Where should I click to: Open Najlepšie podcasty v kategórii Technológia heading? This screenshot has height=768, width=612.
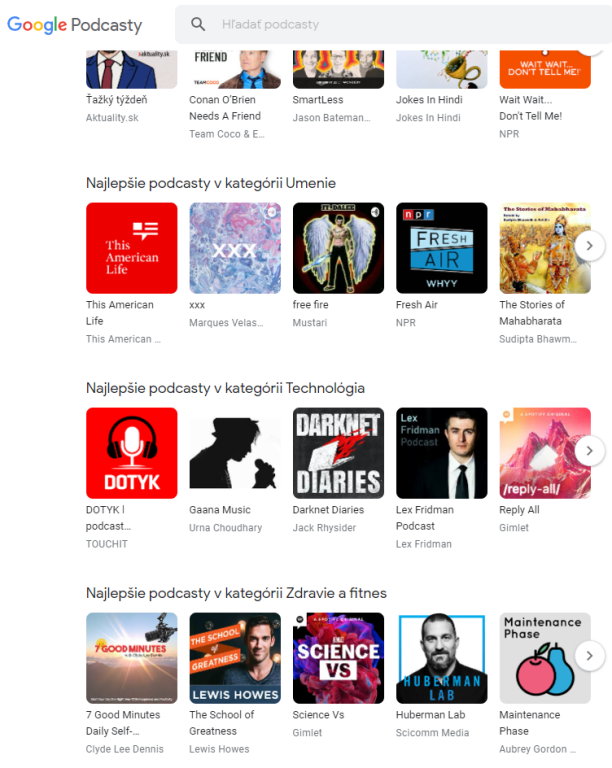click(225, 388)
